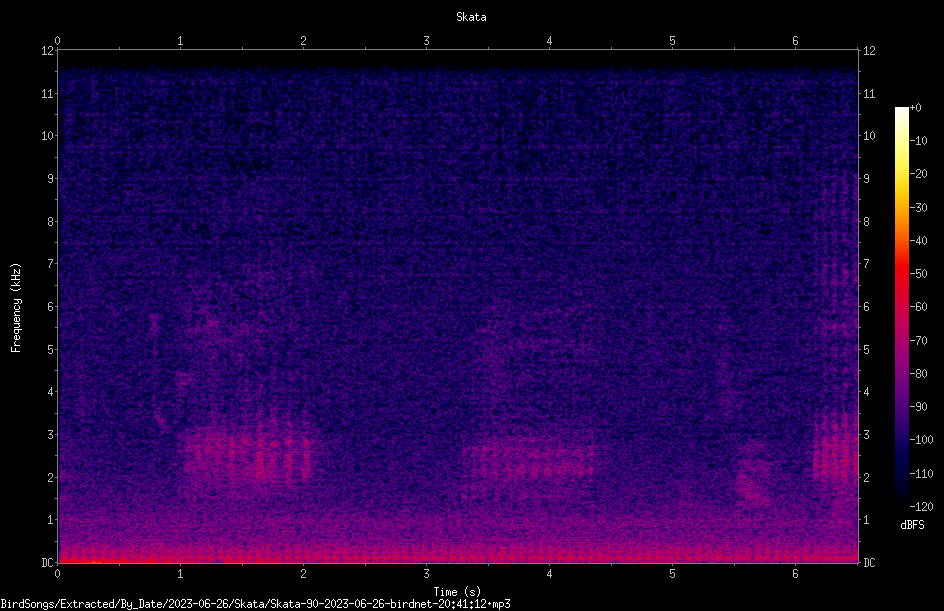Click the "9" tick on the left frequency axis
Screen dimensions: 944x611
point(51,179)
